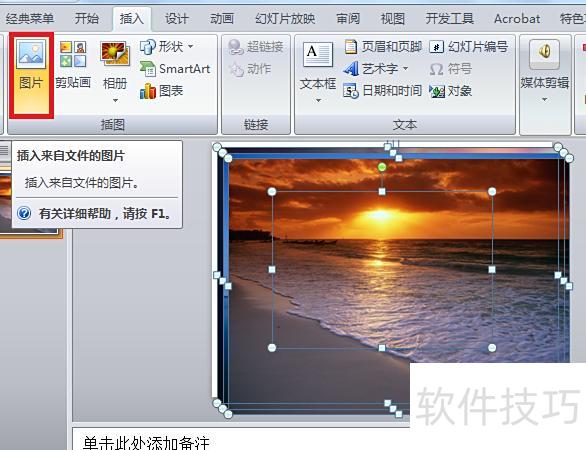Open the 开发工具 tab
Viewport: 586px width, 450px height.
click(x=450, y=18)
